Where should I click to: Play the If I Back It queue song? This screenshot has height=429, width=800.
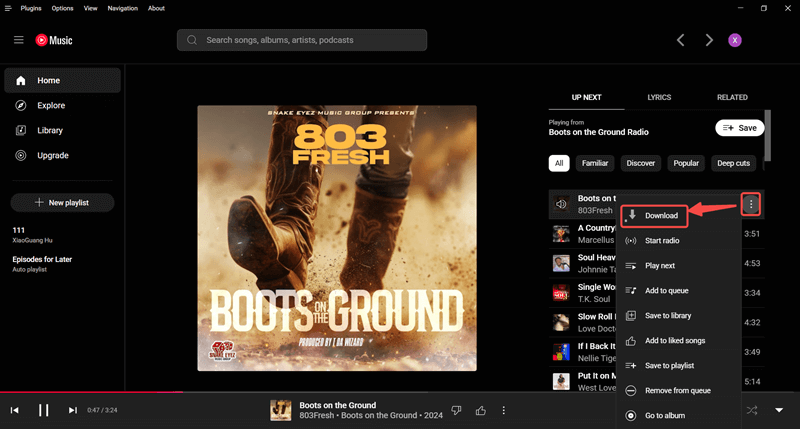[x=584, y=352]
